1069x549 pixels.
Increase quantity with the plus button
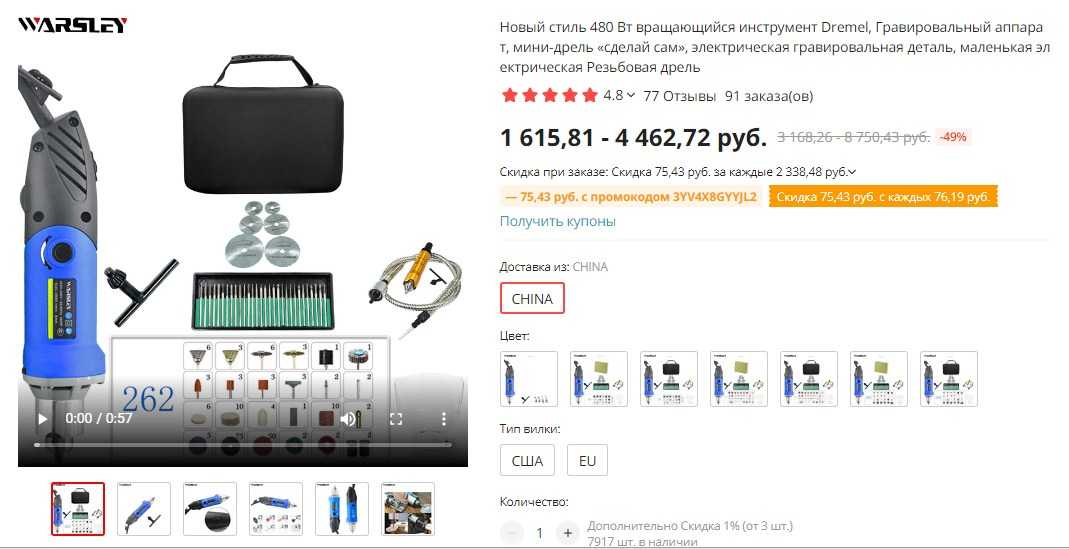pyautogui.click(x=567, y=533)
